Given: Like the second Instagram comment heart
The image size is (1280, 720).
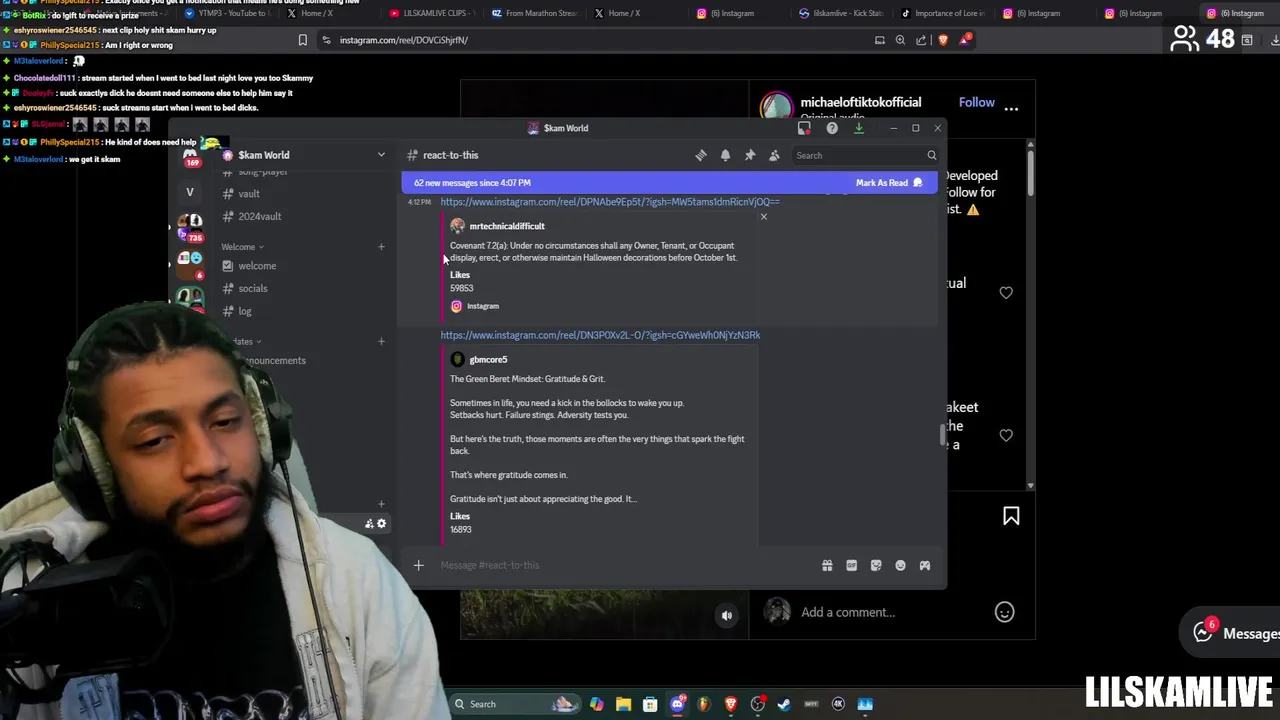Looking at the screenshot, I should pos(1006,435).
